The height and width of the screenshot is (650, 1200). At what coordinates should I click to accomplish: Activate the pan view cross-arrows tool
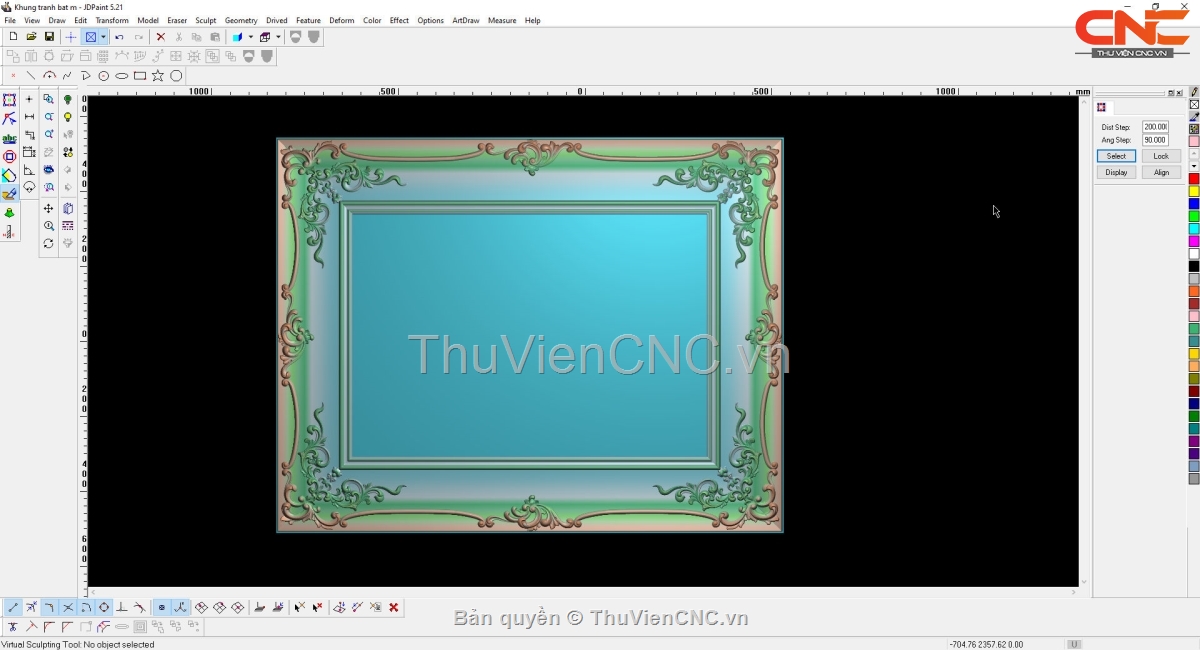pos(48,208)
